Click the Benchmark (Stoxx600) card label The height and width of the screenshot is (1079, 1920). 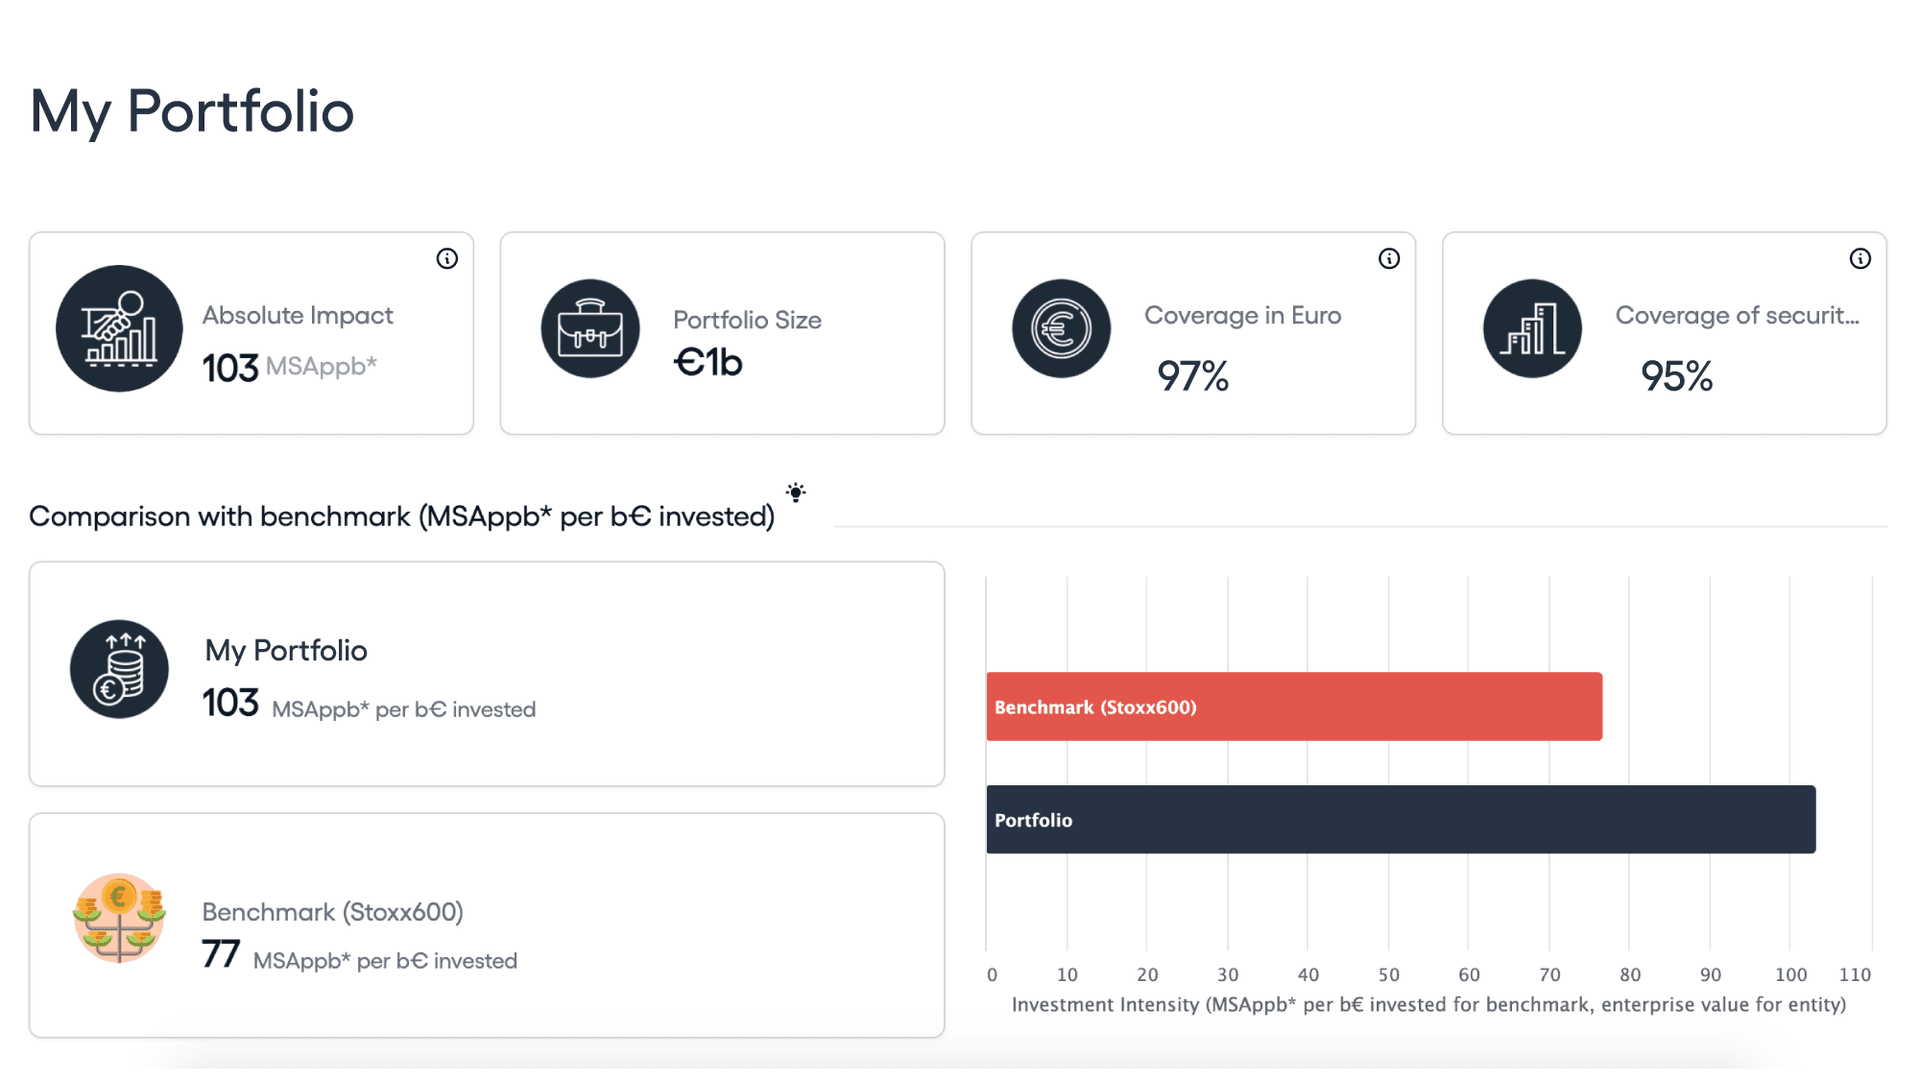[332, 912]
